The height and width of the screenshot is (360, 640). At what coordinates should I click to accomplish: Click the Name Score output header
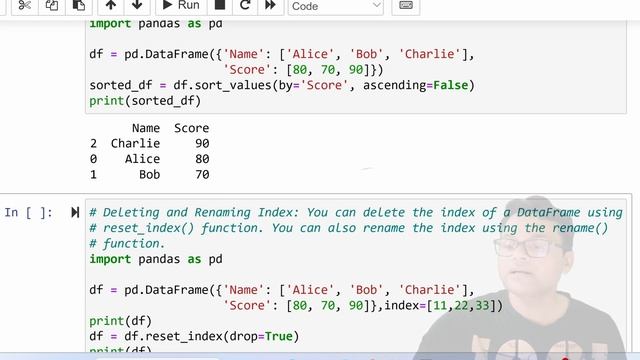(x=170, y=128)
